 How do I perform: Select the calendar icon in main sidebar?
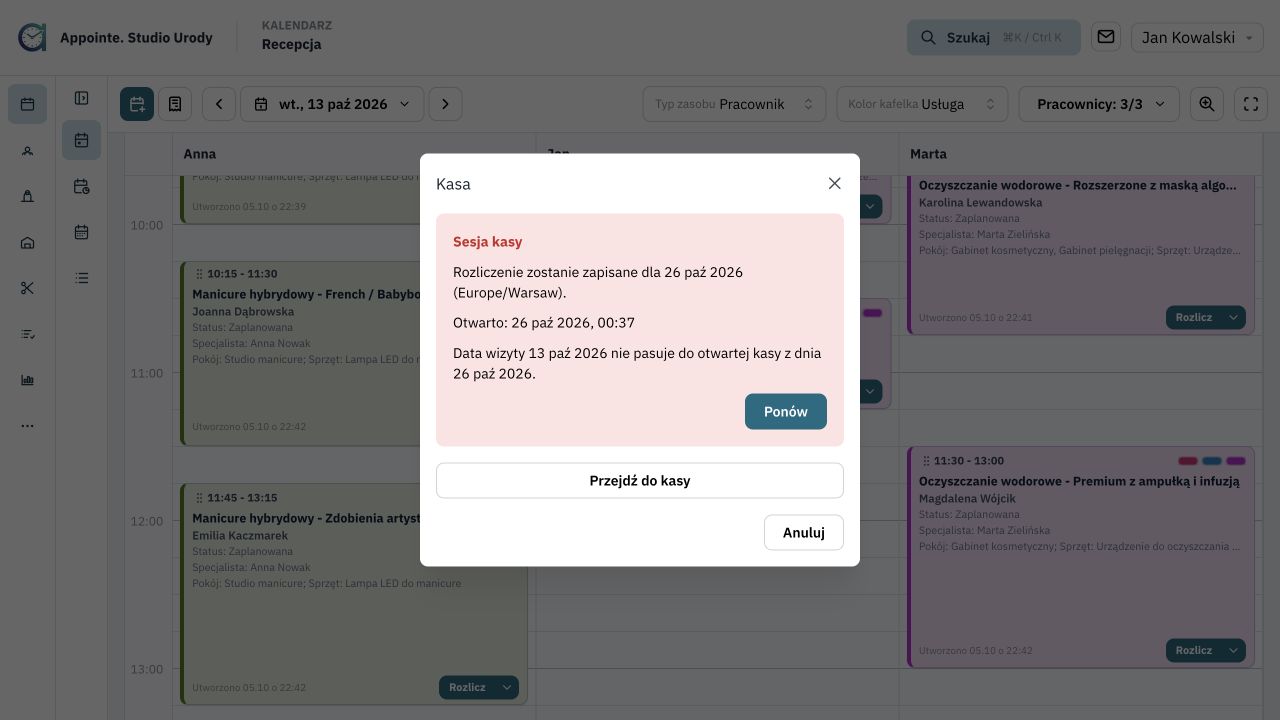coord(28,104)
